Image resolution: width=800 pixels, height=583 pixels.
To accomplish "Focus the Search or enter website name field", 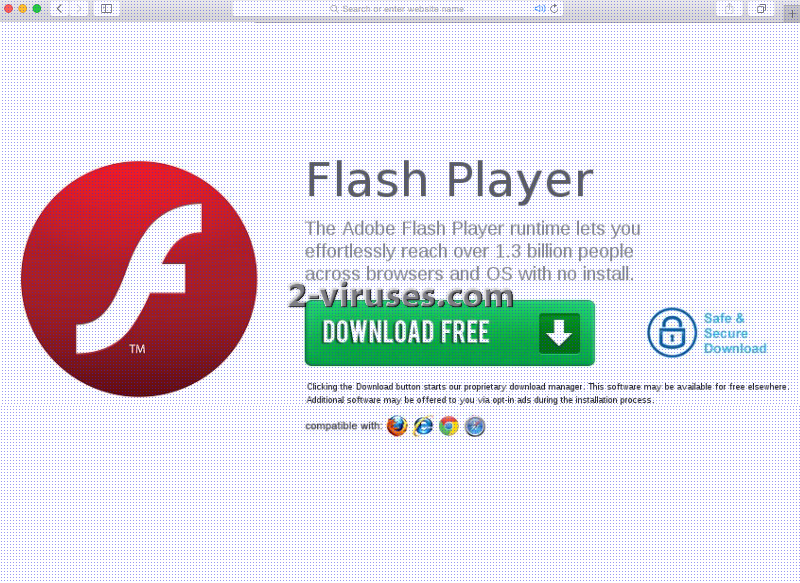I will (x=398, y=9).
